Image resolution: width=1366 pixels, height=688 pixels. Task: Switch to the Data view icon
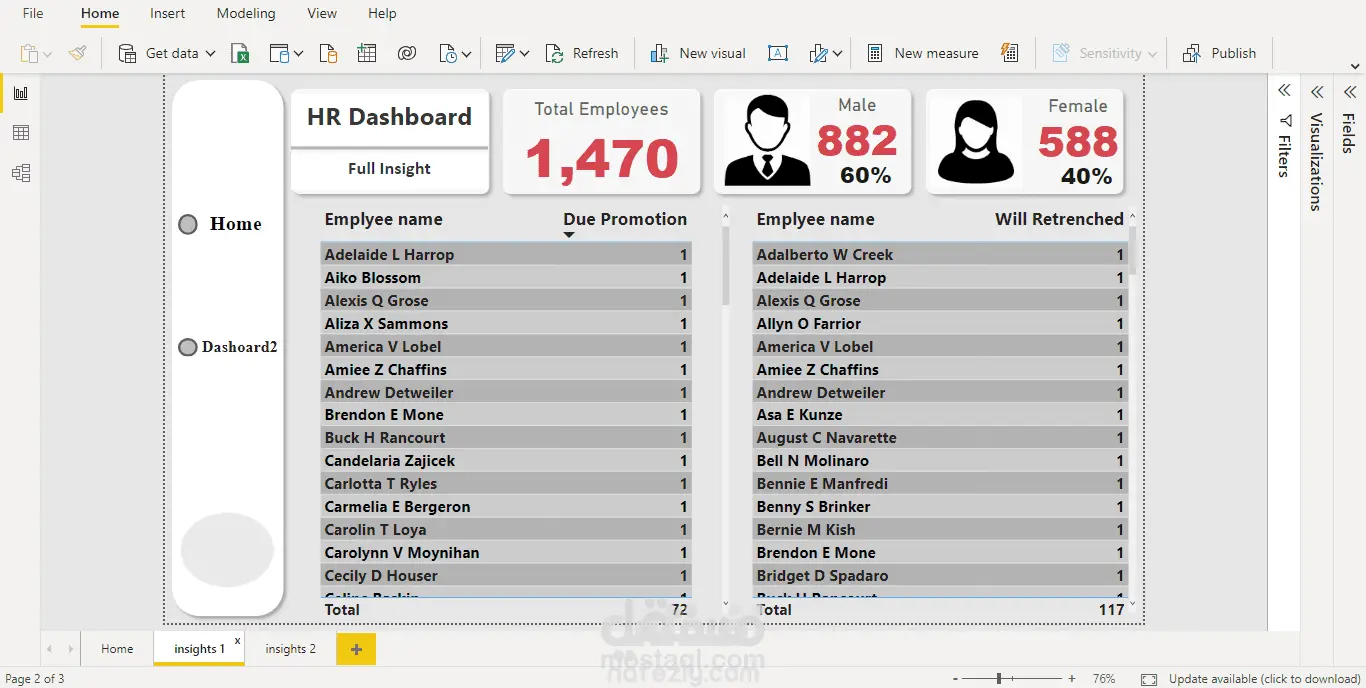[21, 133]
